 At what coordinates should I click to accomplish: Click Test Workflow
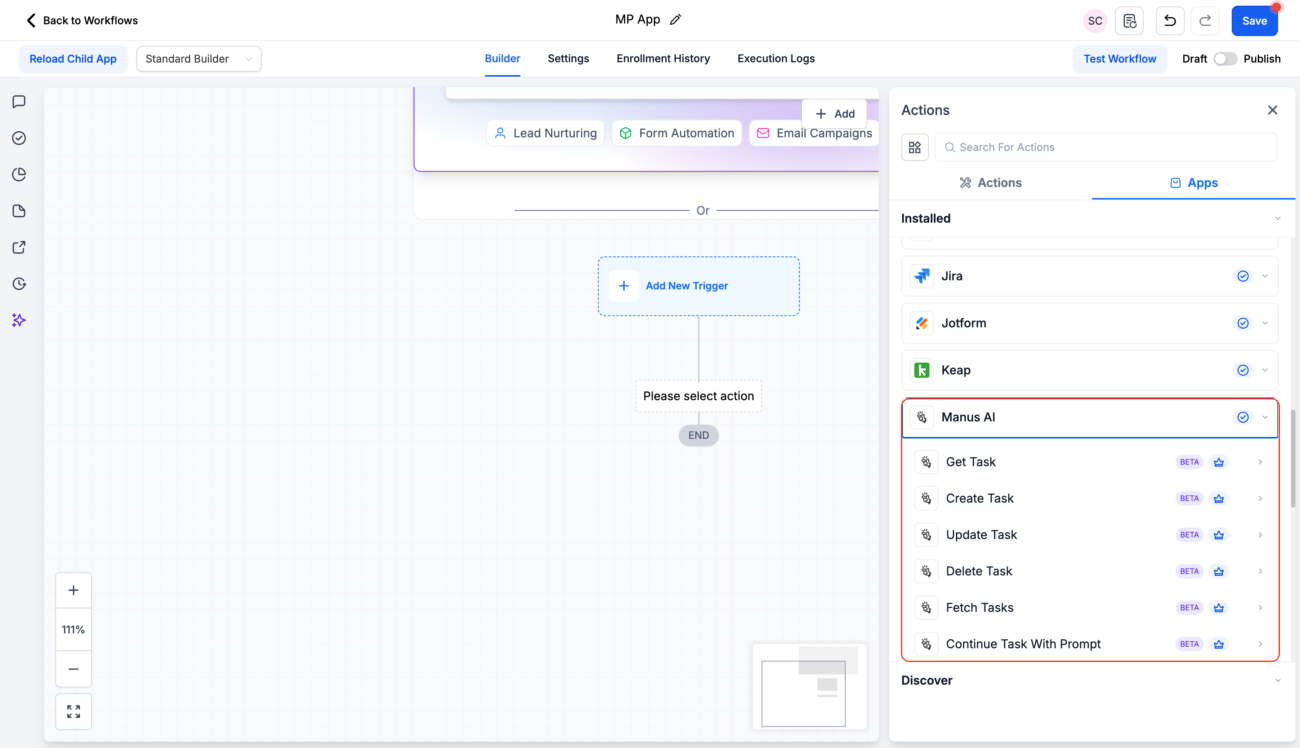[x=1119, y=58]
